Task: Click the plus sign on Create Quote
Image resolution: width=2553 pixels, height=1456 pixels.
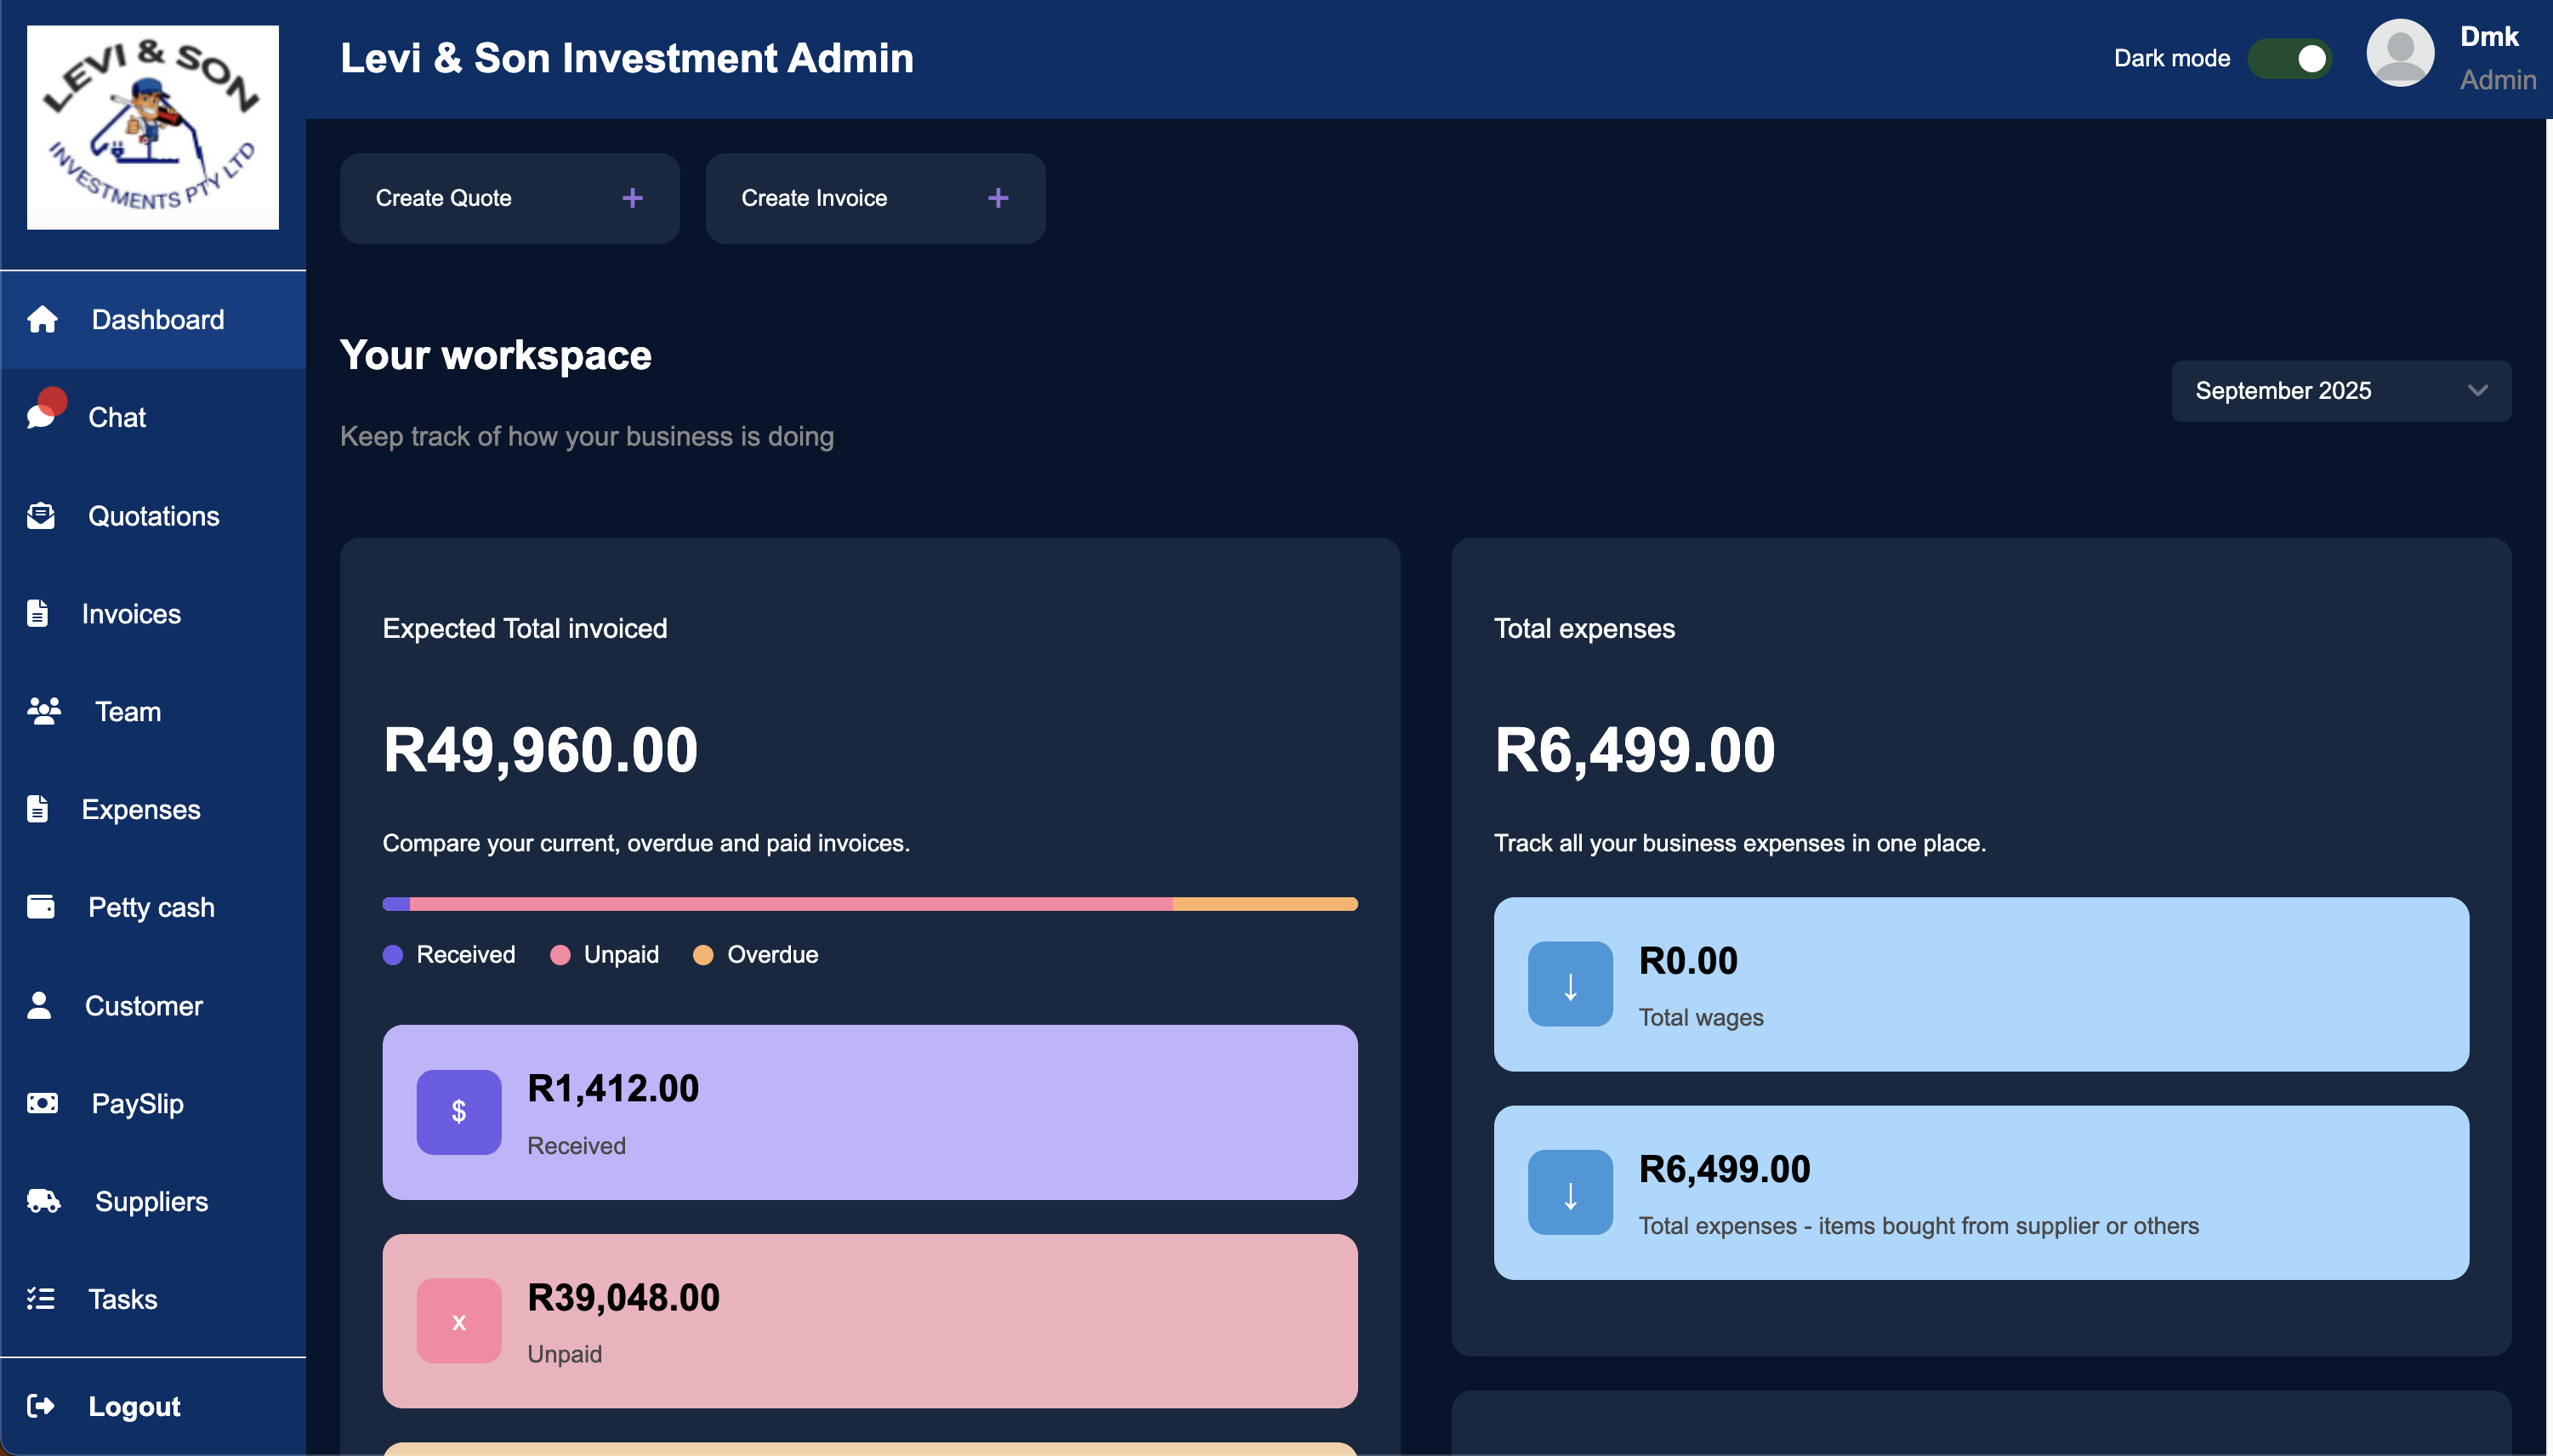Action: coord(632,198)
